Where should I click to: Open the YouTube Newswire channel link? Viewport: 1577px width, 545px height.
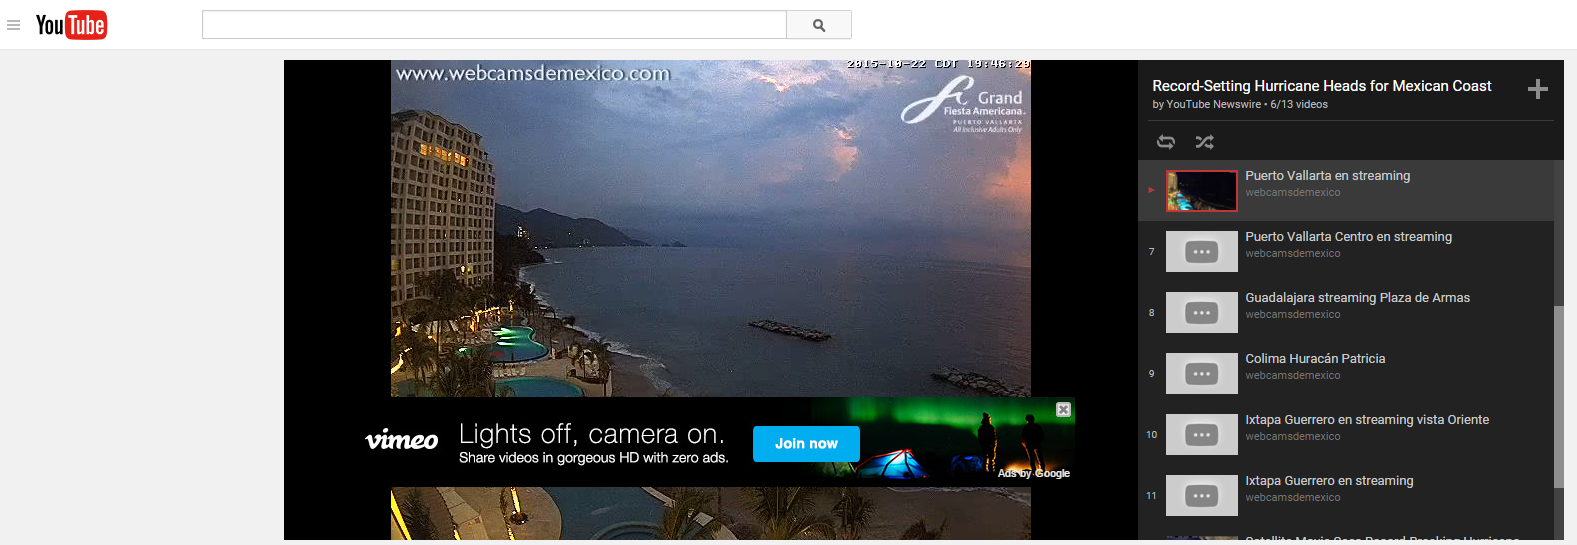[x=1213, y=104]
